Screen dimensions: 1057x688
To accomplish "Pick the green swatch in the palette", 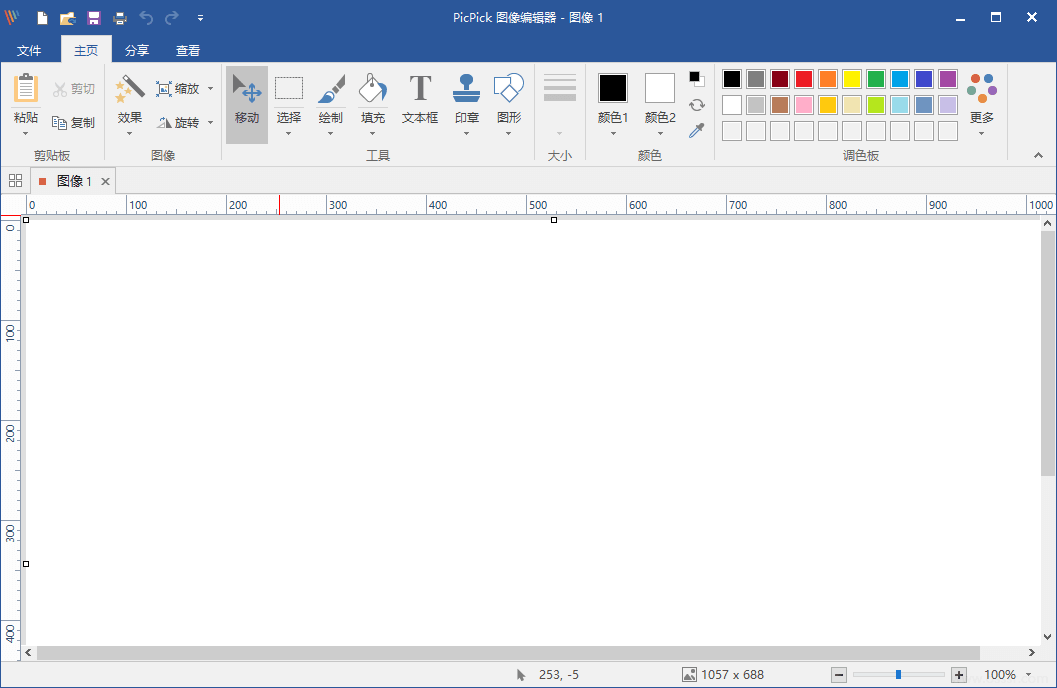I will (x=876, y=79).
